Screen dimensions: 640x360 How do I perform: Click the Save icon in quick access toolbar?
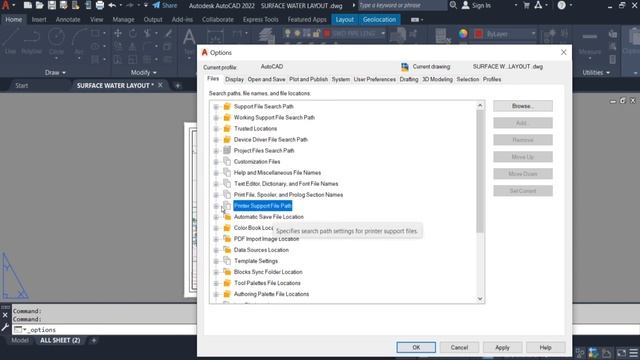(52, 5)
